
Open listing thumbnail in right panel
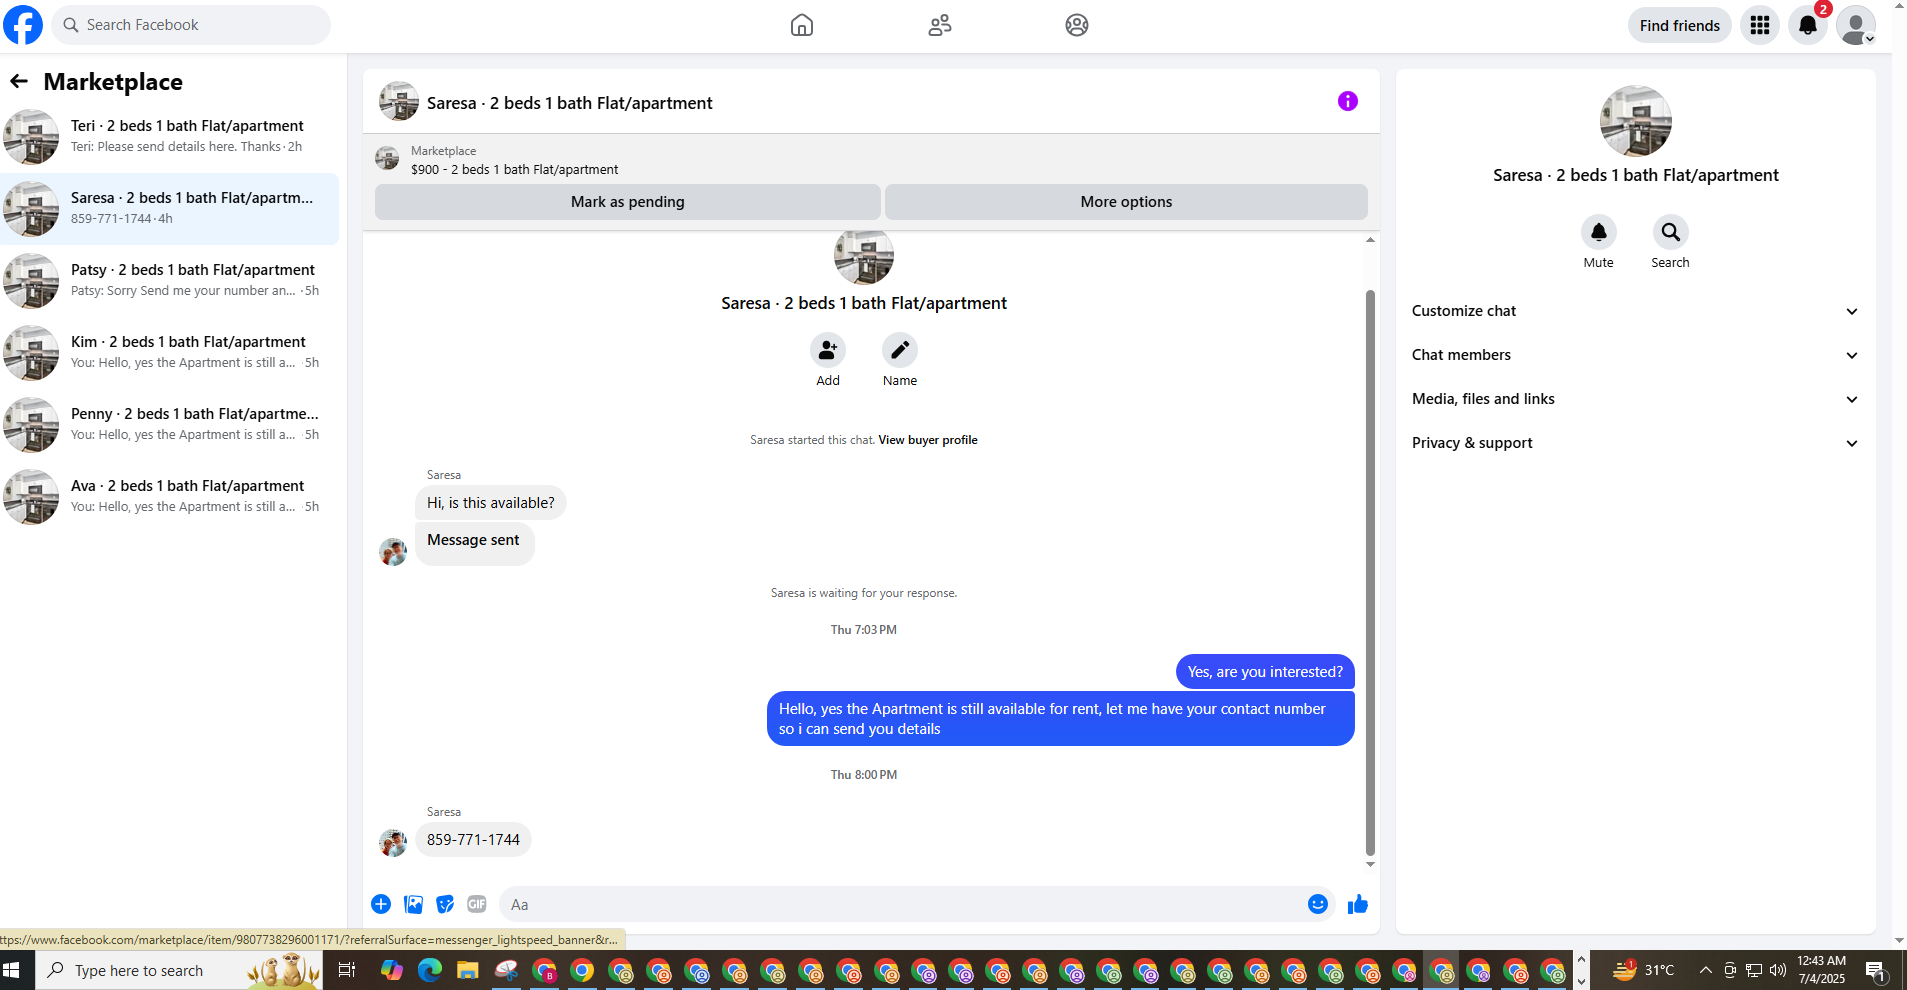click(x=1636, y=121)
